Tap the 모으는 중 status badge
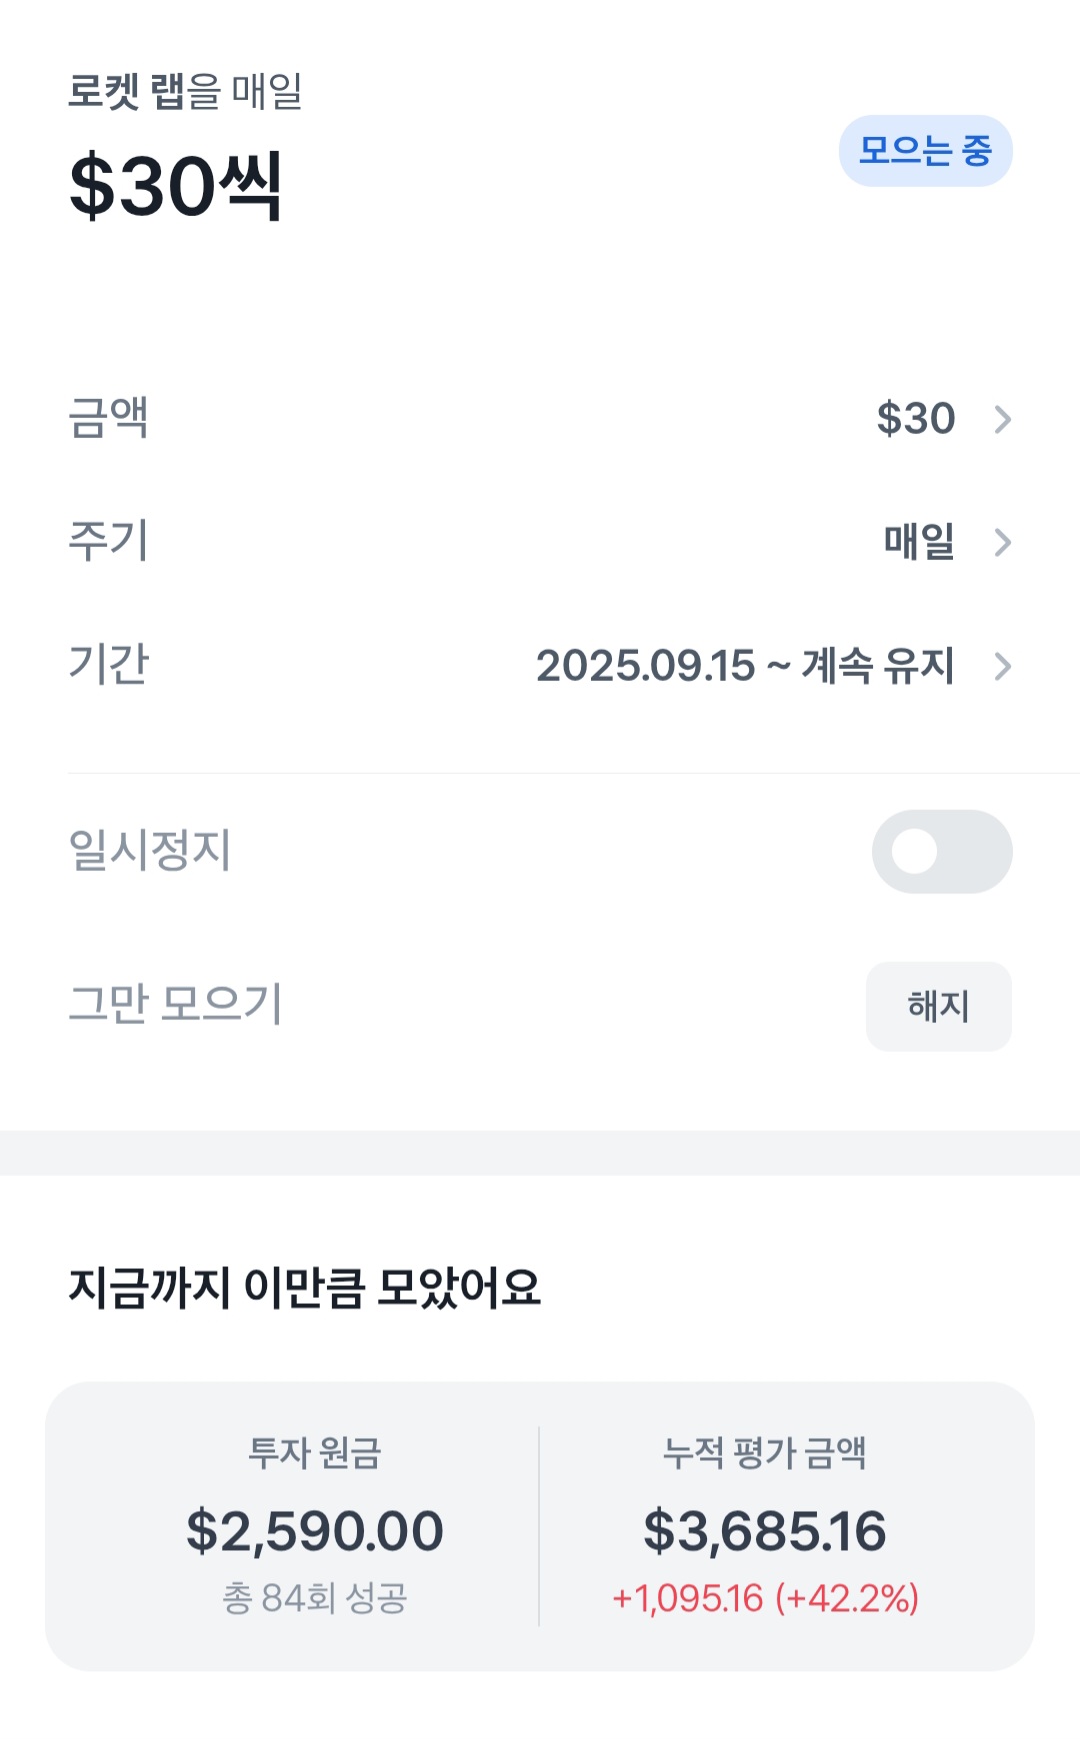 [925, 151]
